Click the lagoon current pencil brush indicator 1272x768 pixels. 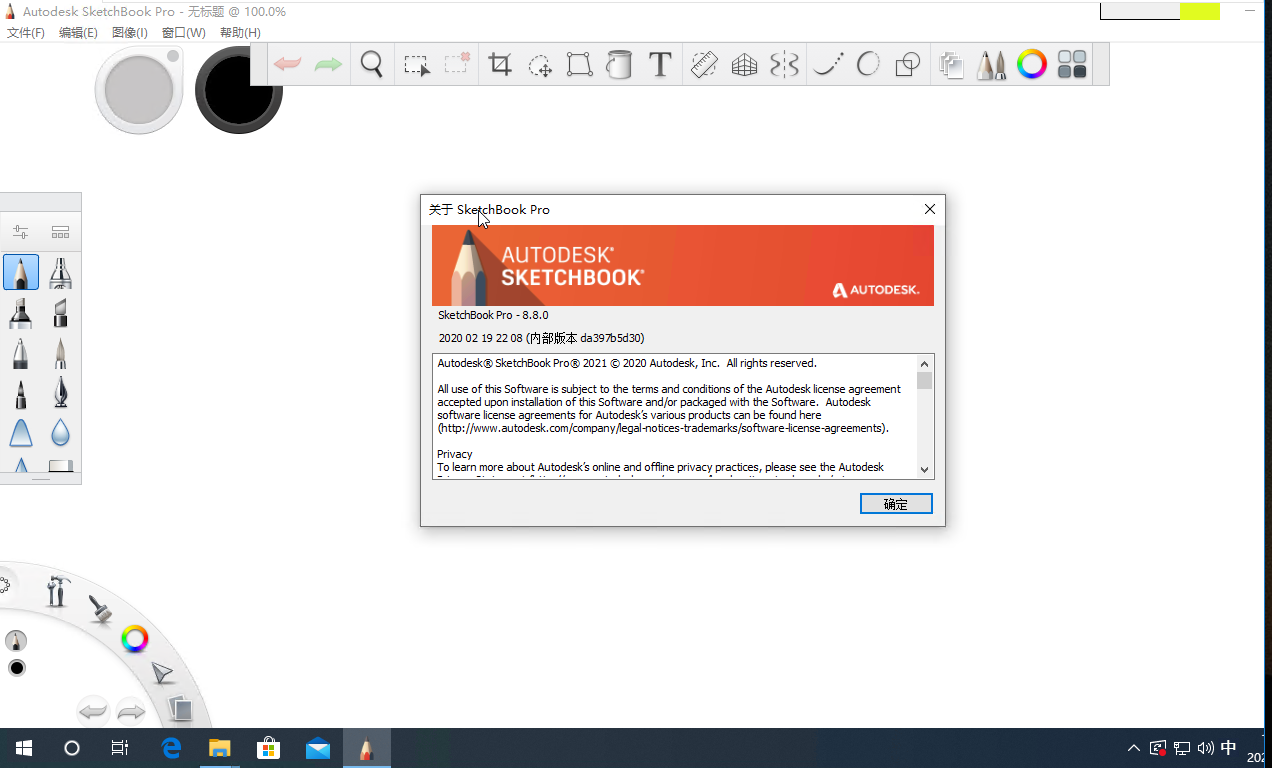tap(16, 640)
